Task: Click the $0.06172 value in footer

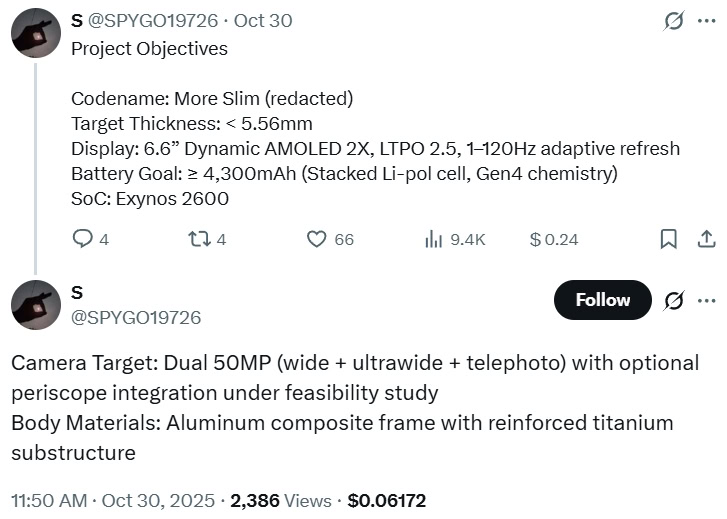Action: point(386,499)
